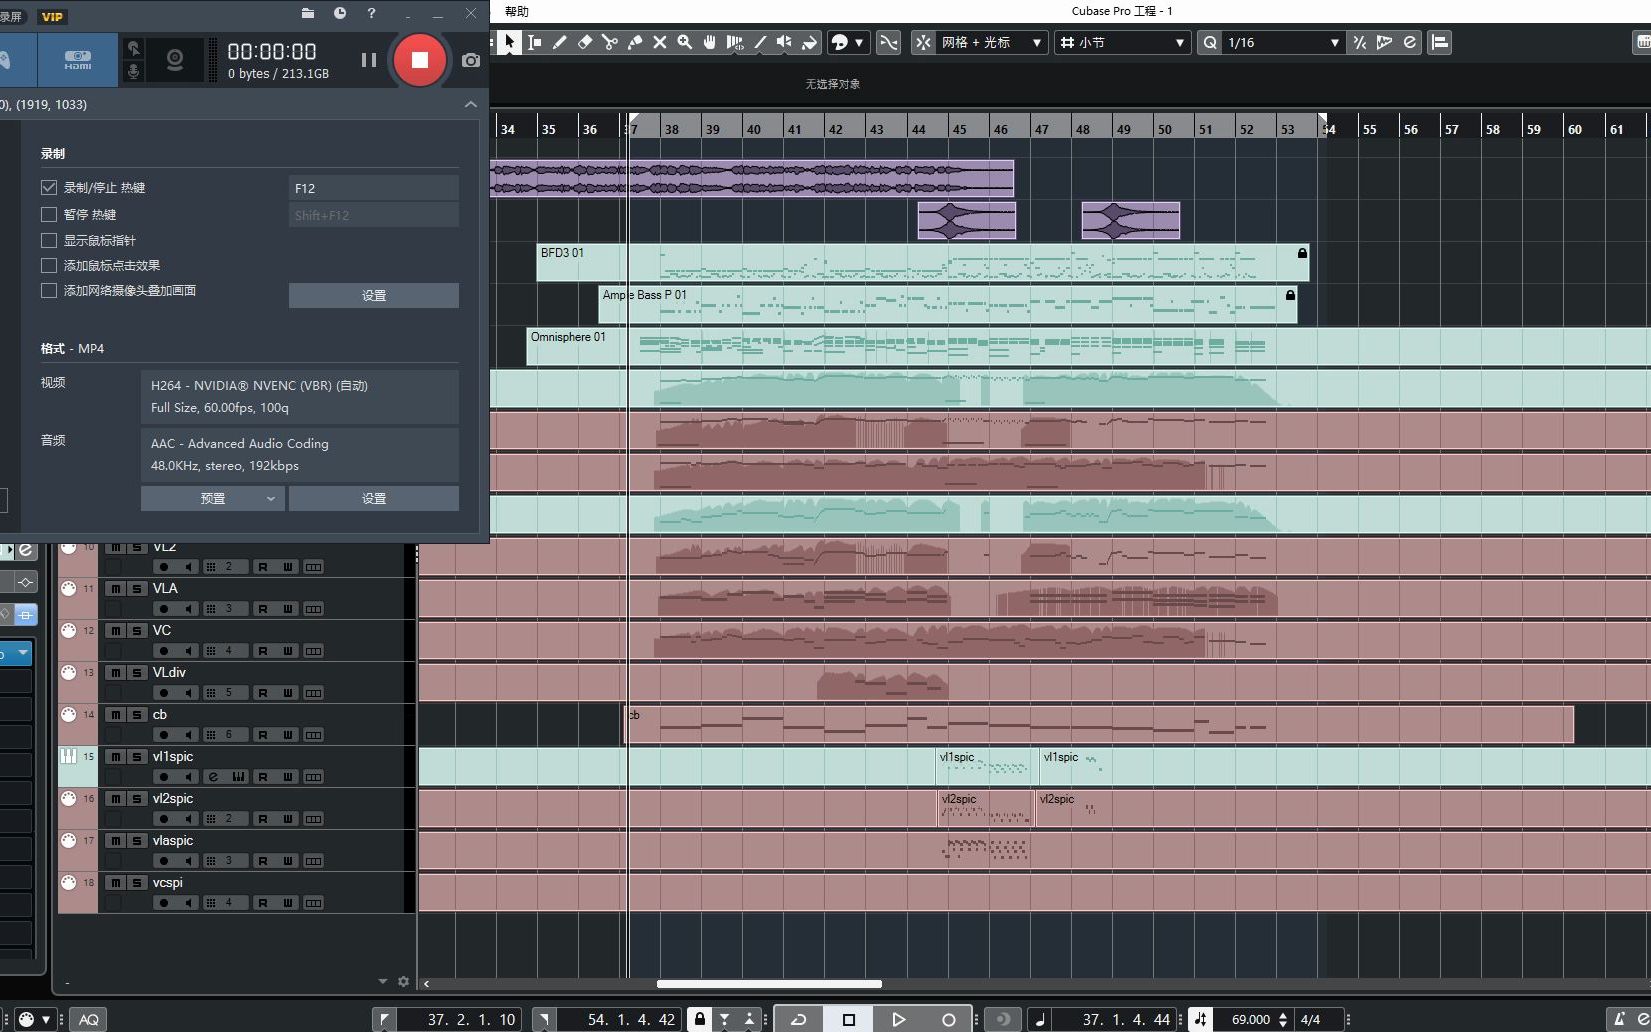The width and height of the screenshot is (1651, 1032).
Task: Choose the Mute X tool
Action: 660,42
